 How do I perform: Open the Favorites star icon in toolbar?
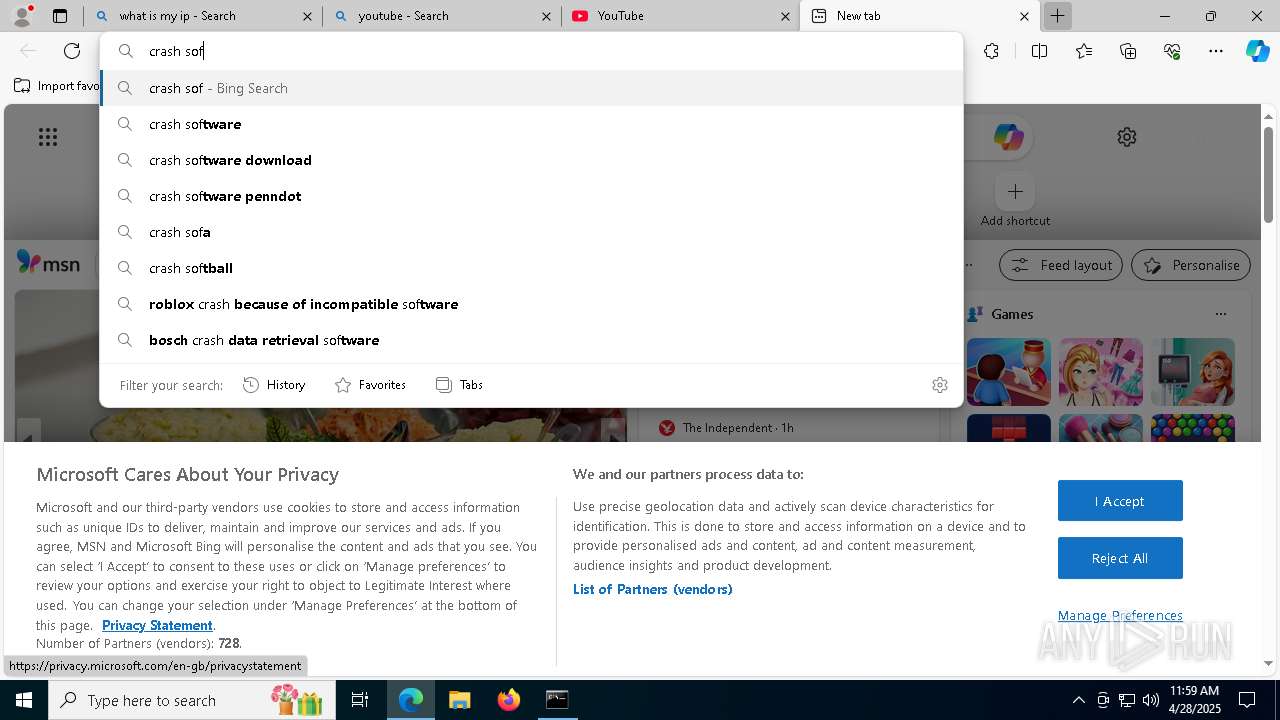(x=1084, y=51)
